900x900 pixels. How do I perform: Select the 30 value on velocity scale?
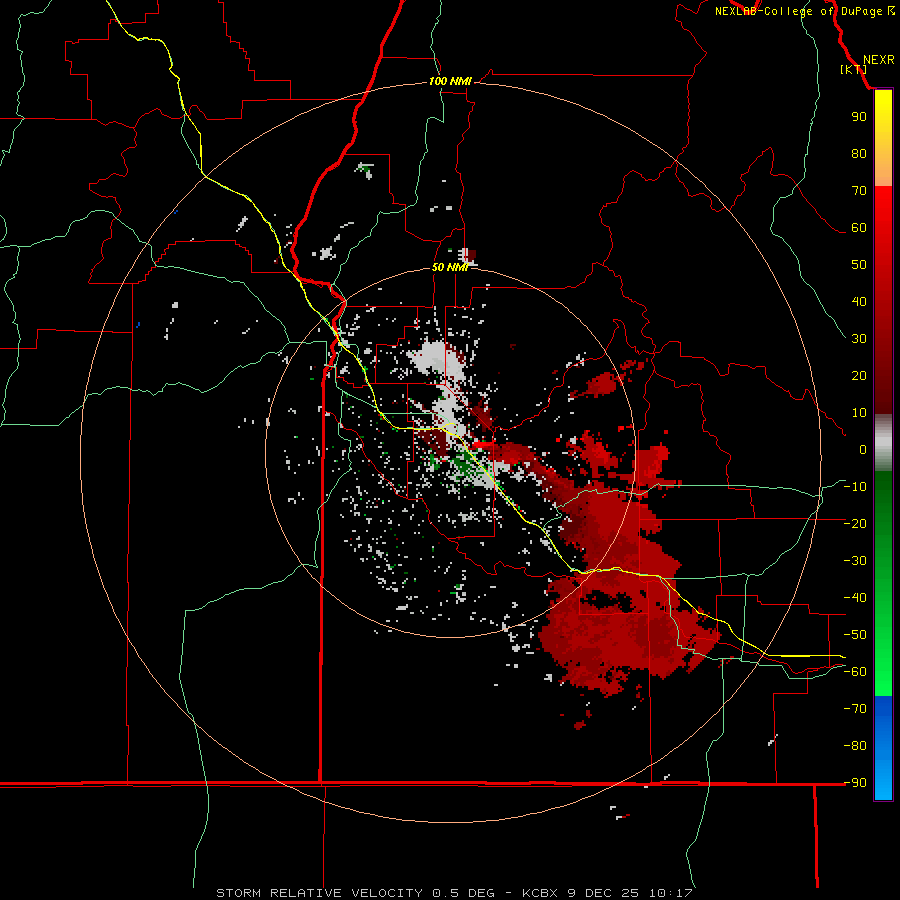point(859,339)
